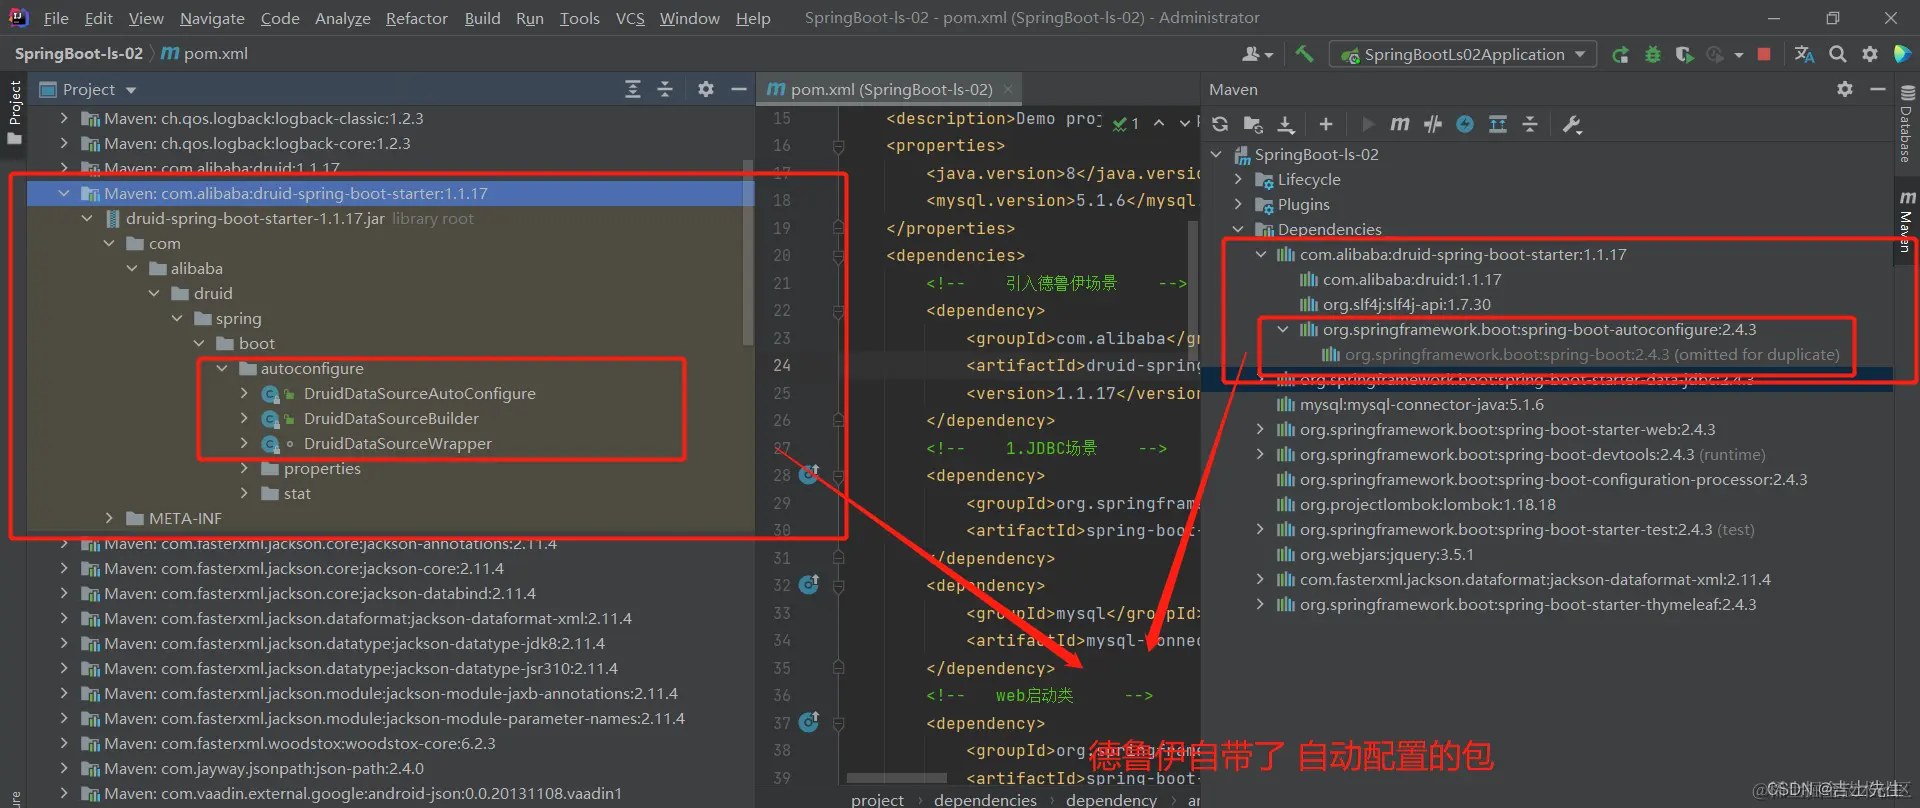Click the 'dependencies' editor breadcrumb
Viewport: 1920px width, 808px height.
coord(985,799)
